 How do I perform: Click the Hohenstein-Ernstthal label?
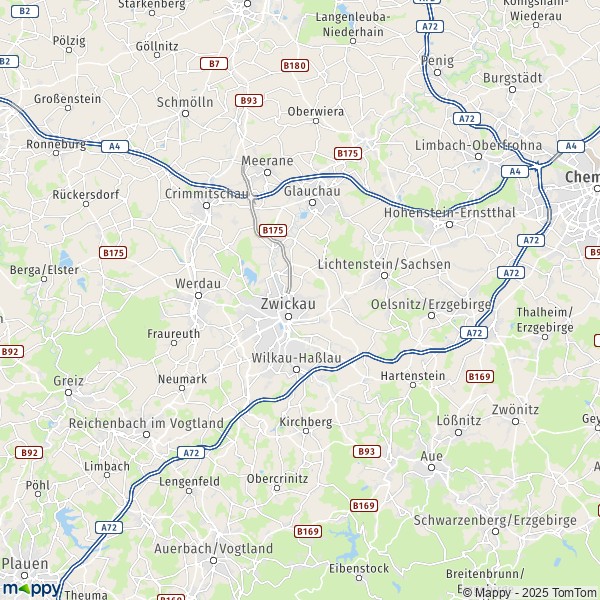pyautogui.click(x=450, y=212)
